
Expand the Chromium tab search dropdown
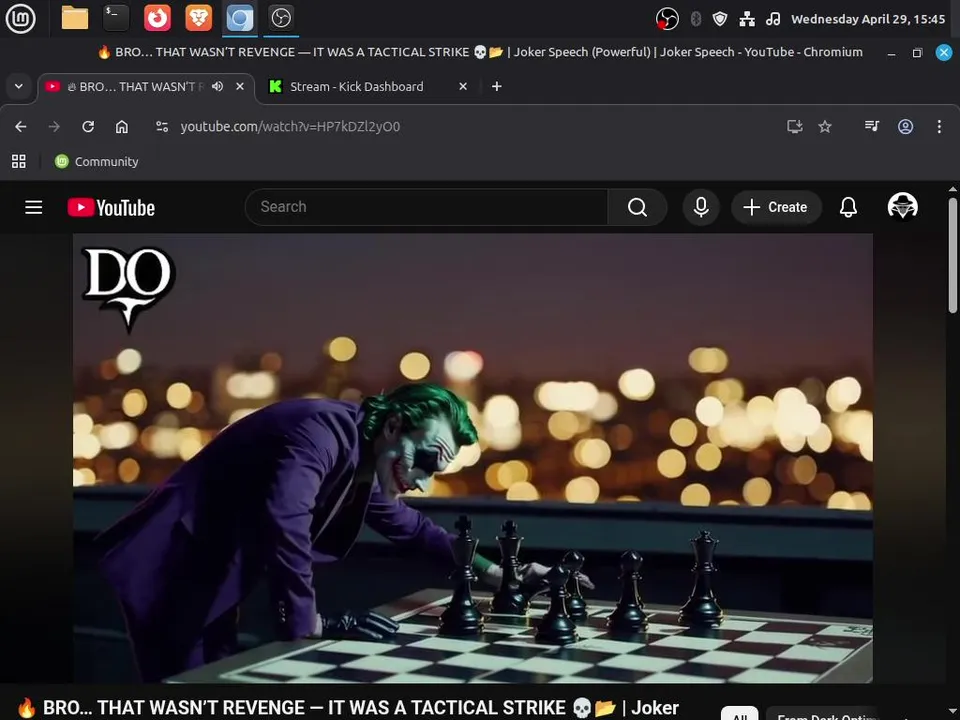[19, 86]
